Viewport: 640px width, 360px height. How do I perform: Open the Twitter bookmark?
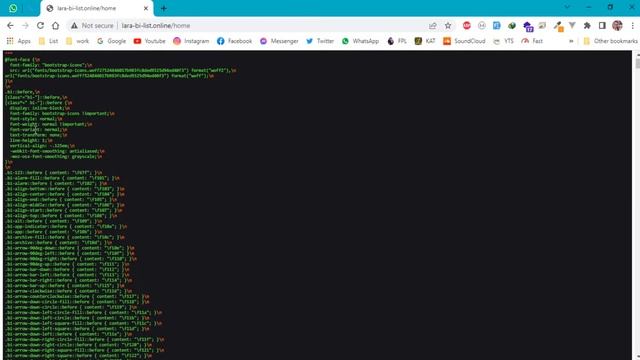tap(320, 41)
